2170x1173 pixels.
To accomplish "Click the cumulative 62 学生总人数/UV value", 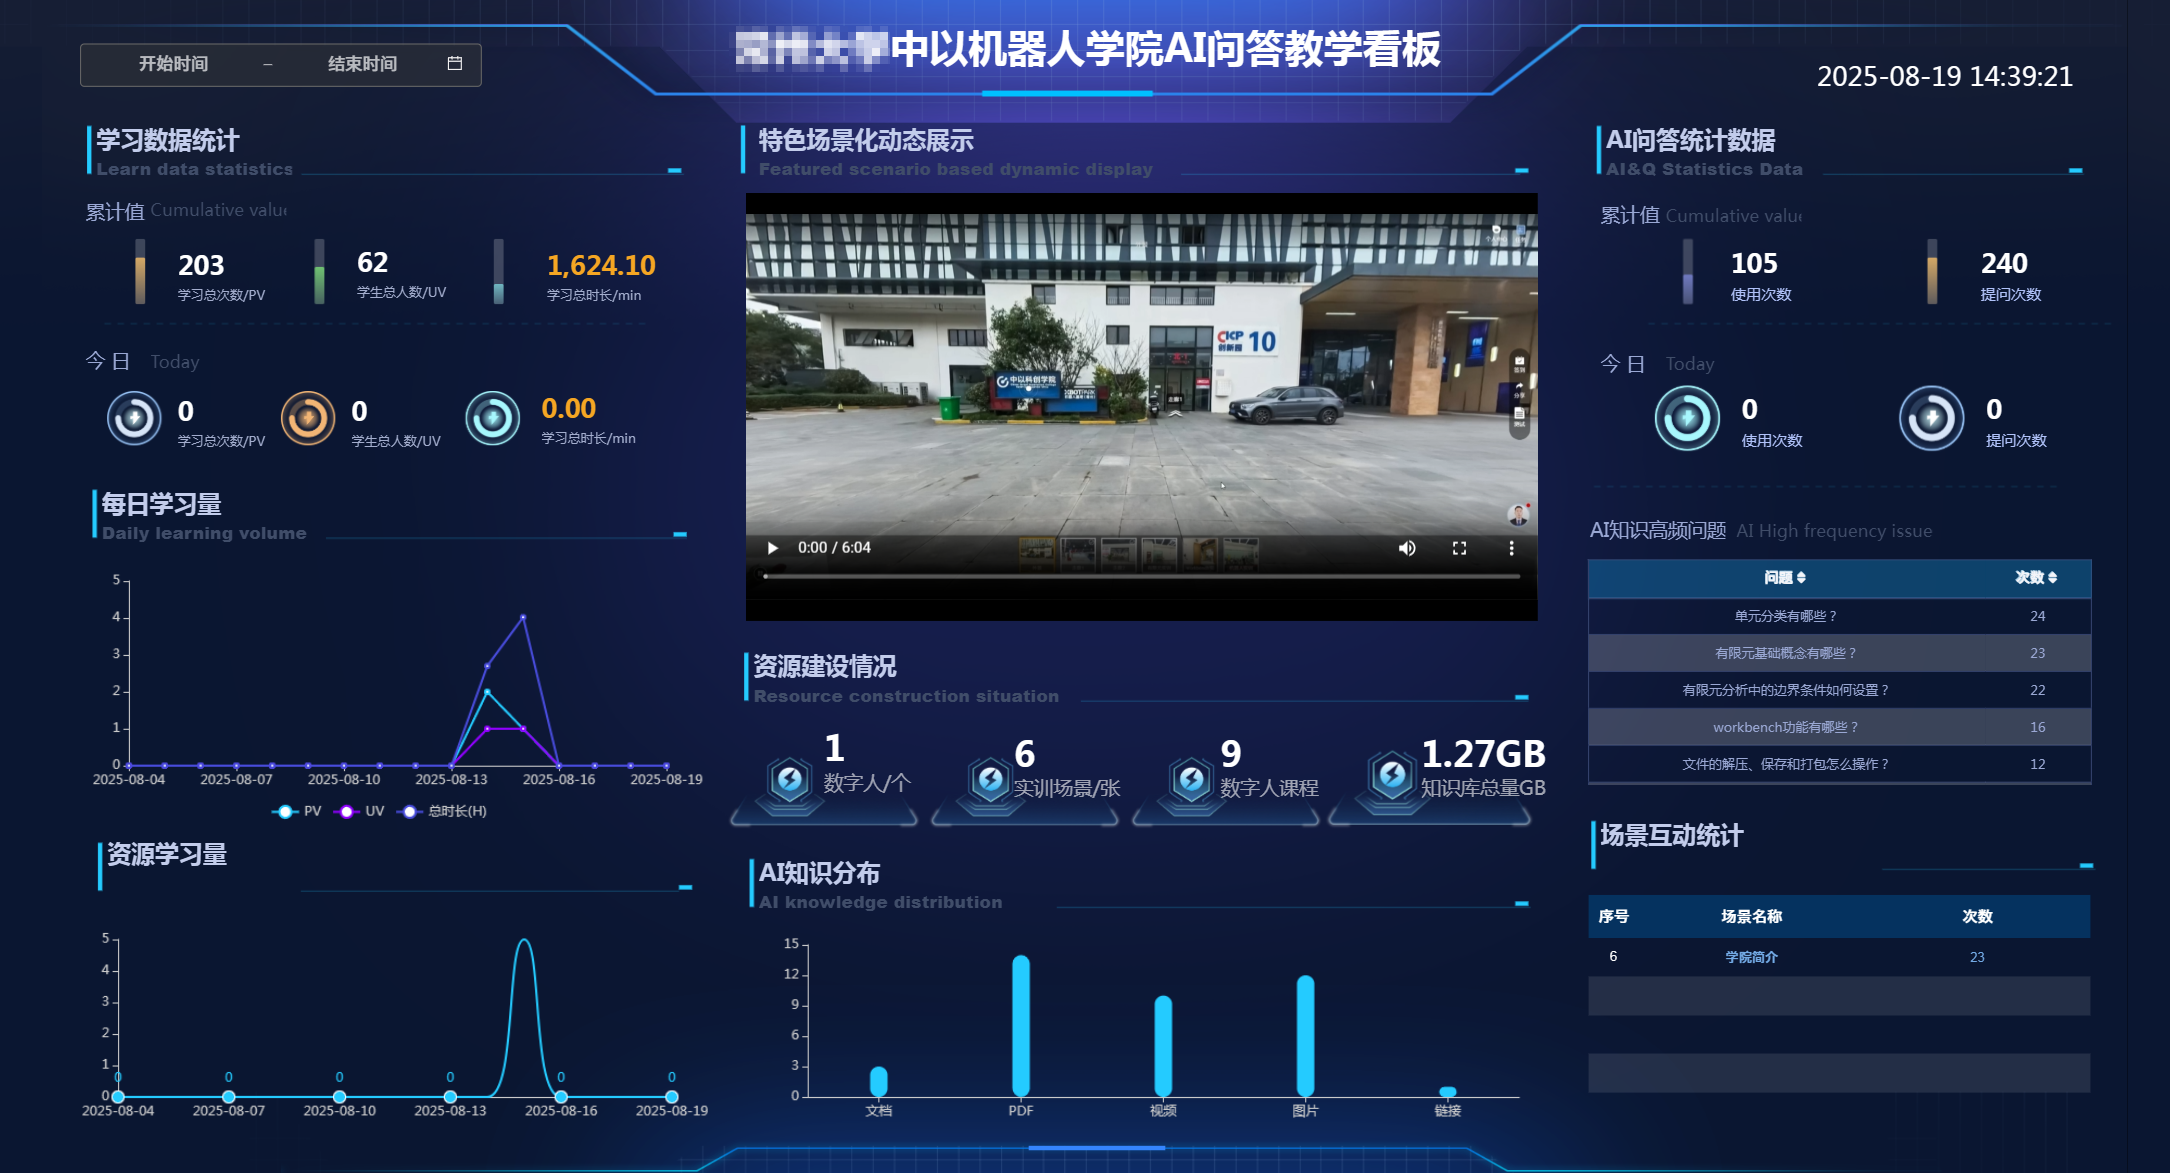I will (372, 263).
